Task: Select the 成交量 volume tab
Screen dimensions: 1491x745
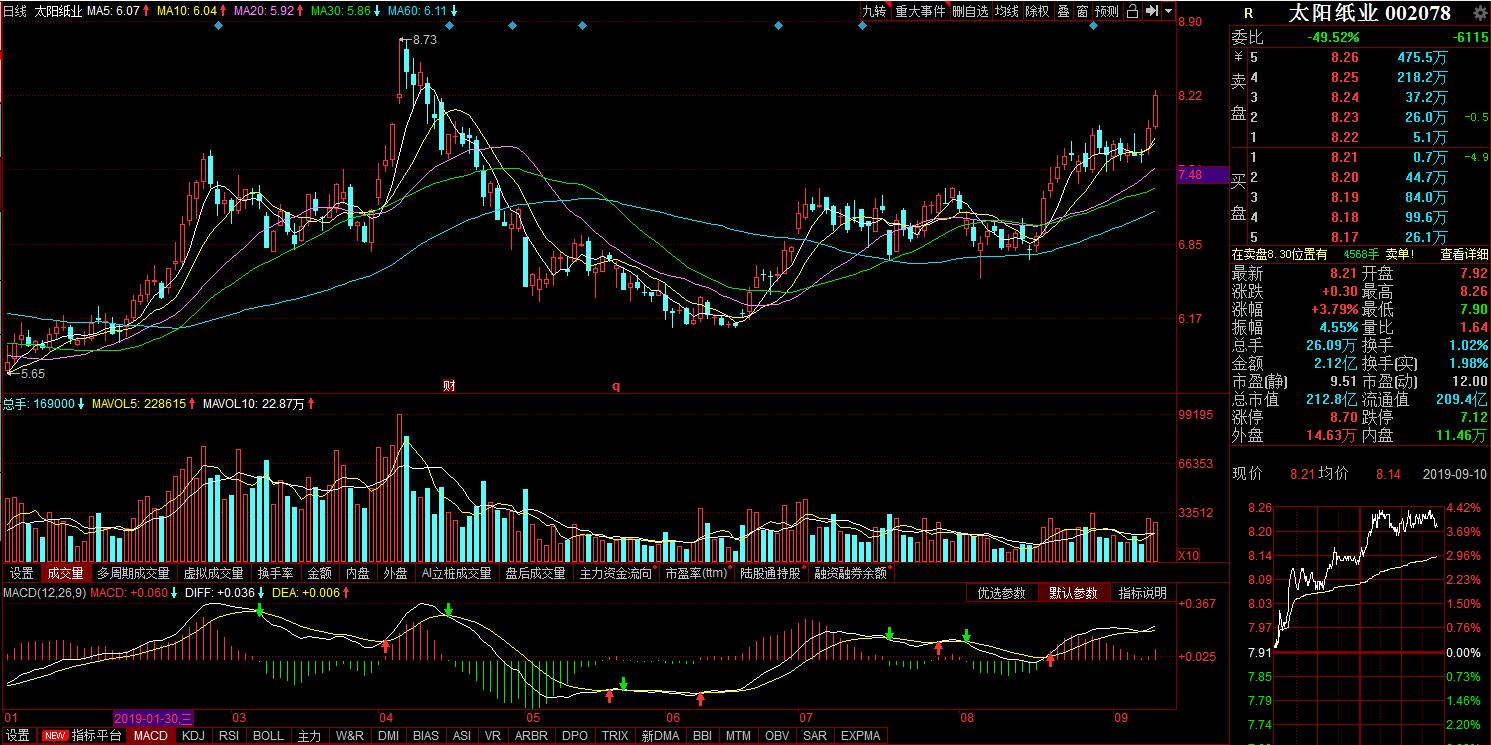Action: coord(65,573)
